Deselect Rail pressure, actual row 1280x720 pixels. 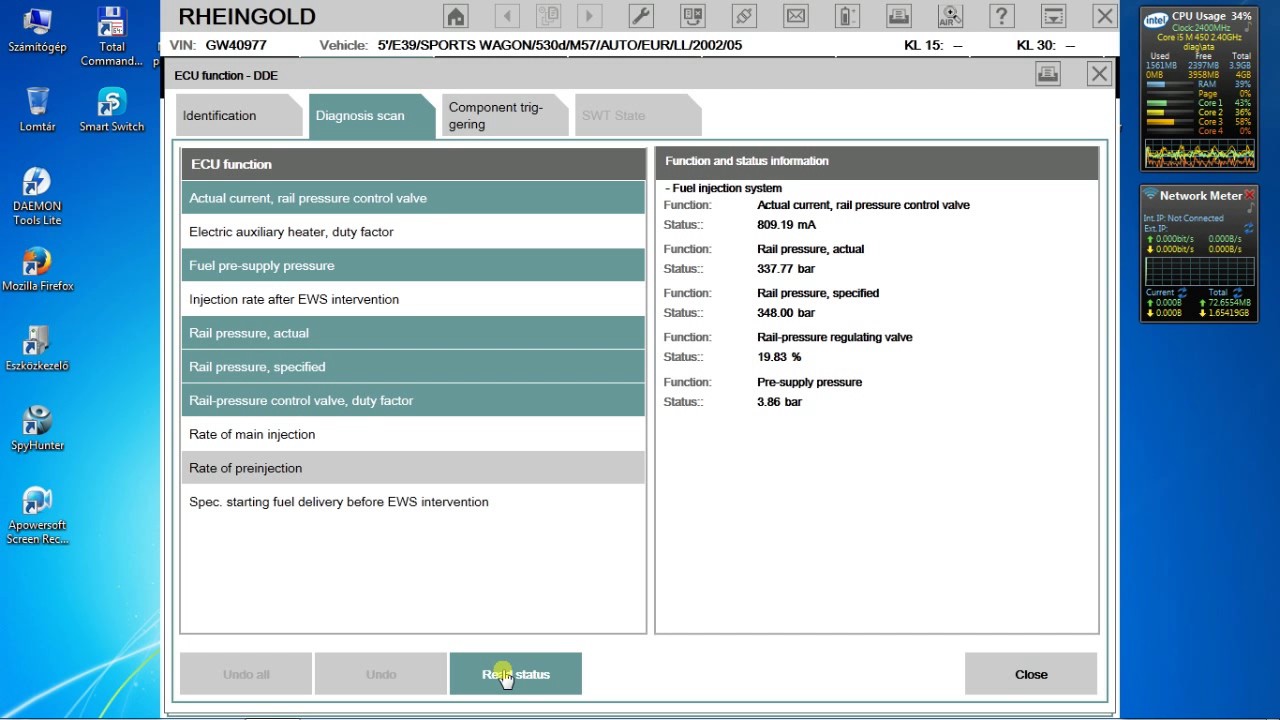(413, 333)
